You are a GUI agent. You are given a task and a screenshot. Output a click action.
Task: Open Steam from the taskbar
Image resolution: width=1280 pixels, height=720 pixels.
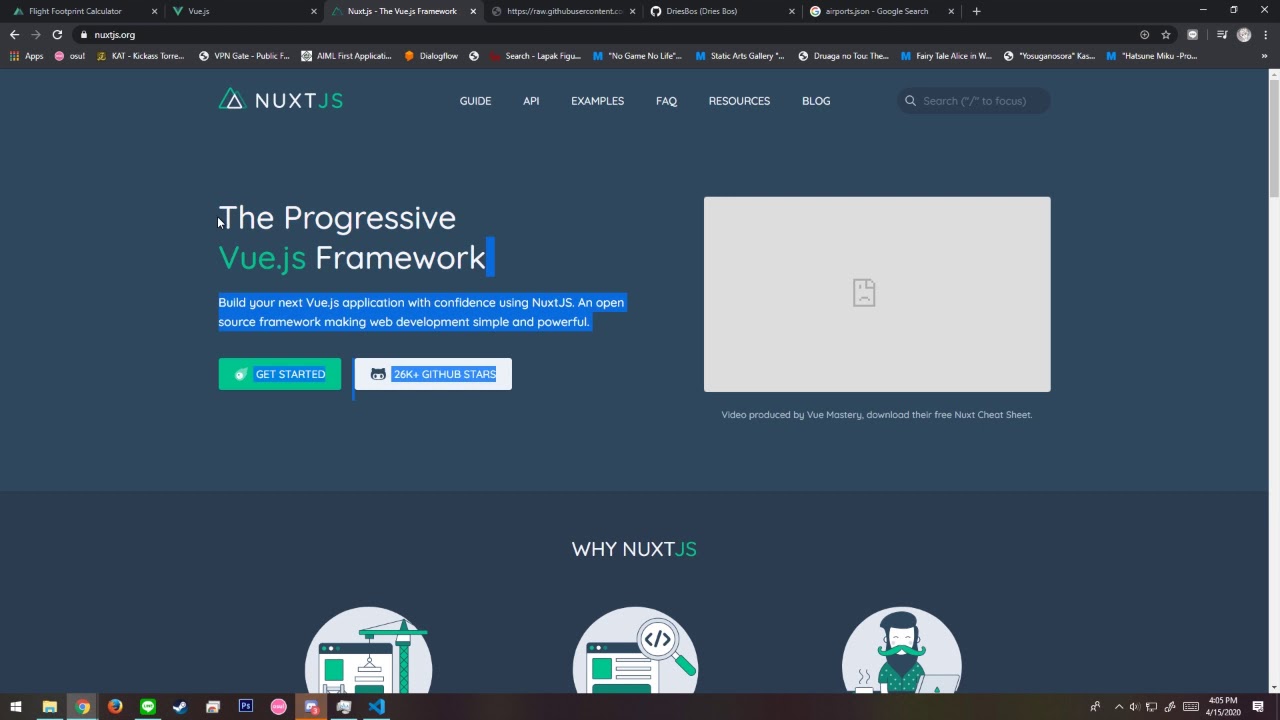pyautogui.click(x=180, y=707)
